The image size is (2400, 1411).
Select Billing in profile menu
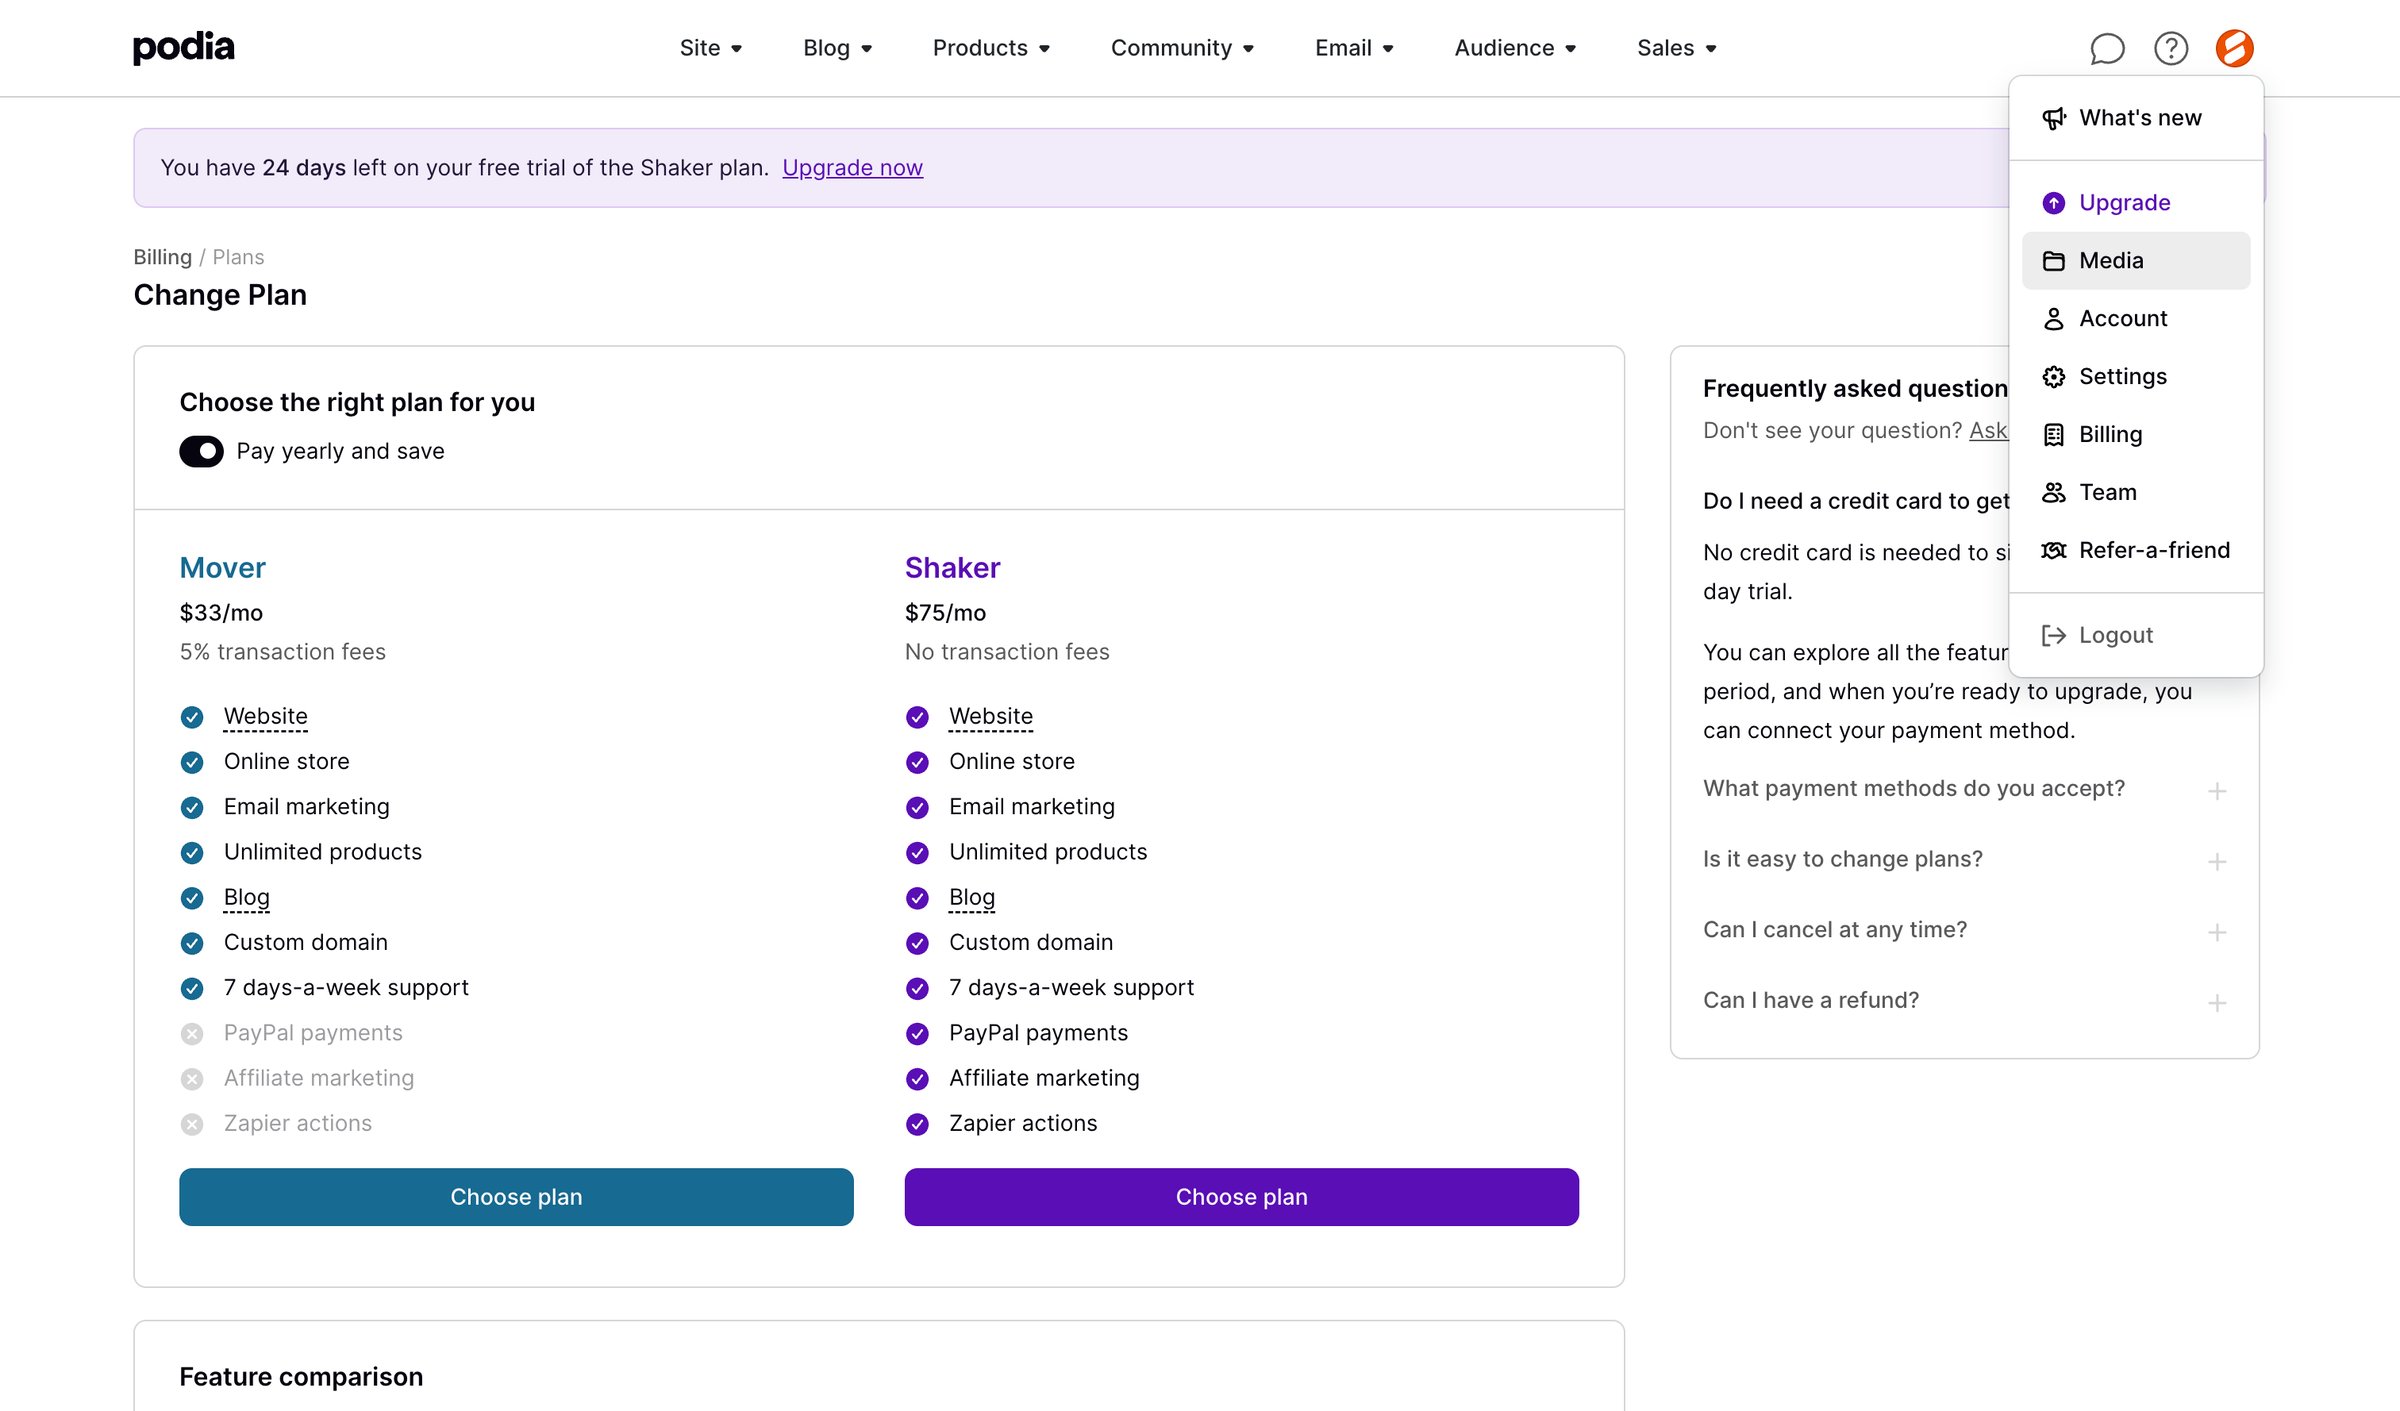[2136, 435]
